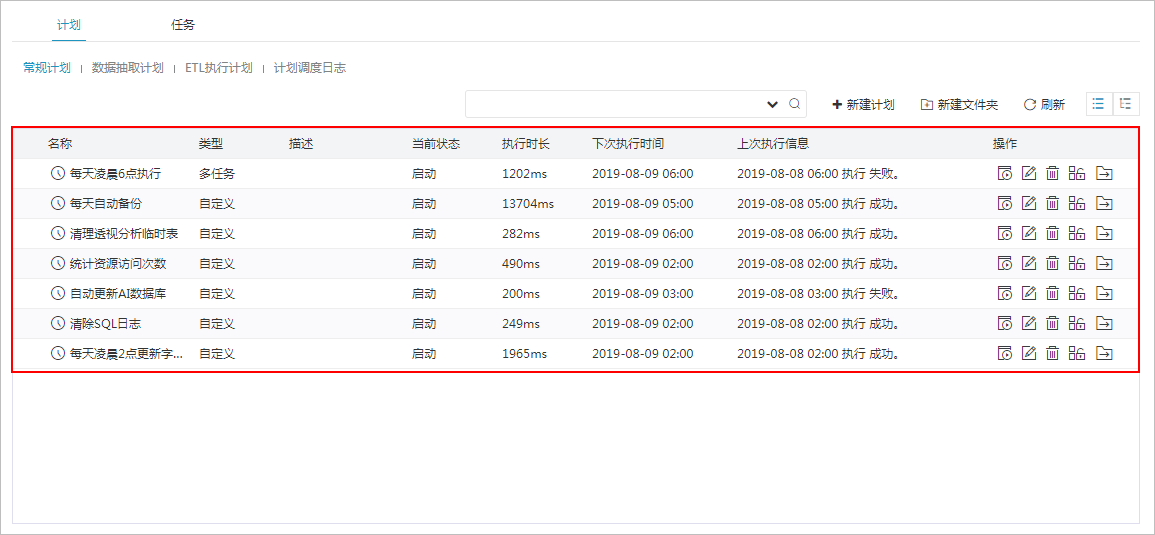This screenshot has height=535, width=1155.
Task: Switch to tree view layout
Action: tap(1125, 104)
